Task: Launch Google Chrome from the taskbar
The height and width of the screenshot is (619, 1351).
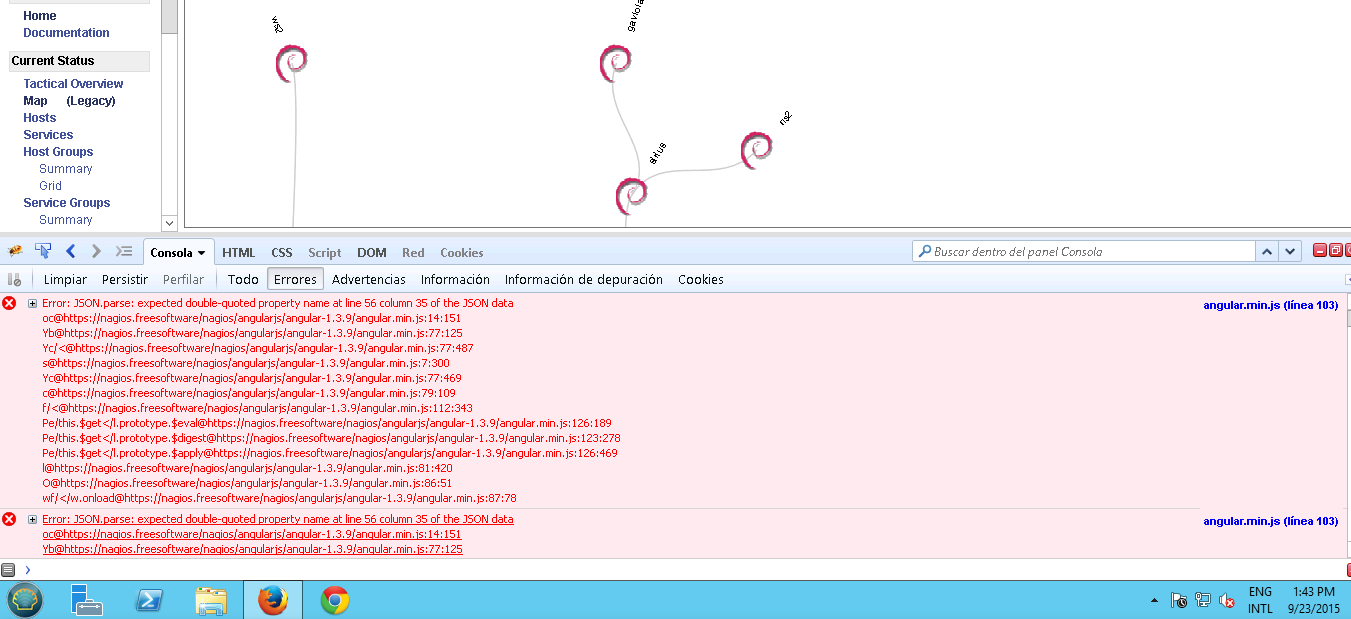Action: tap(335, 600)
